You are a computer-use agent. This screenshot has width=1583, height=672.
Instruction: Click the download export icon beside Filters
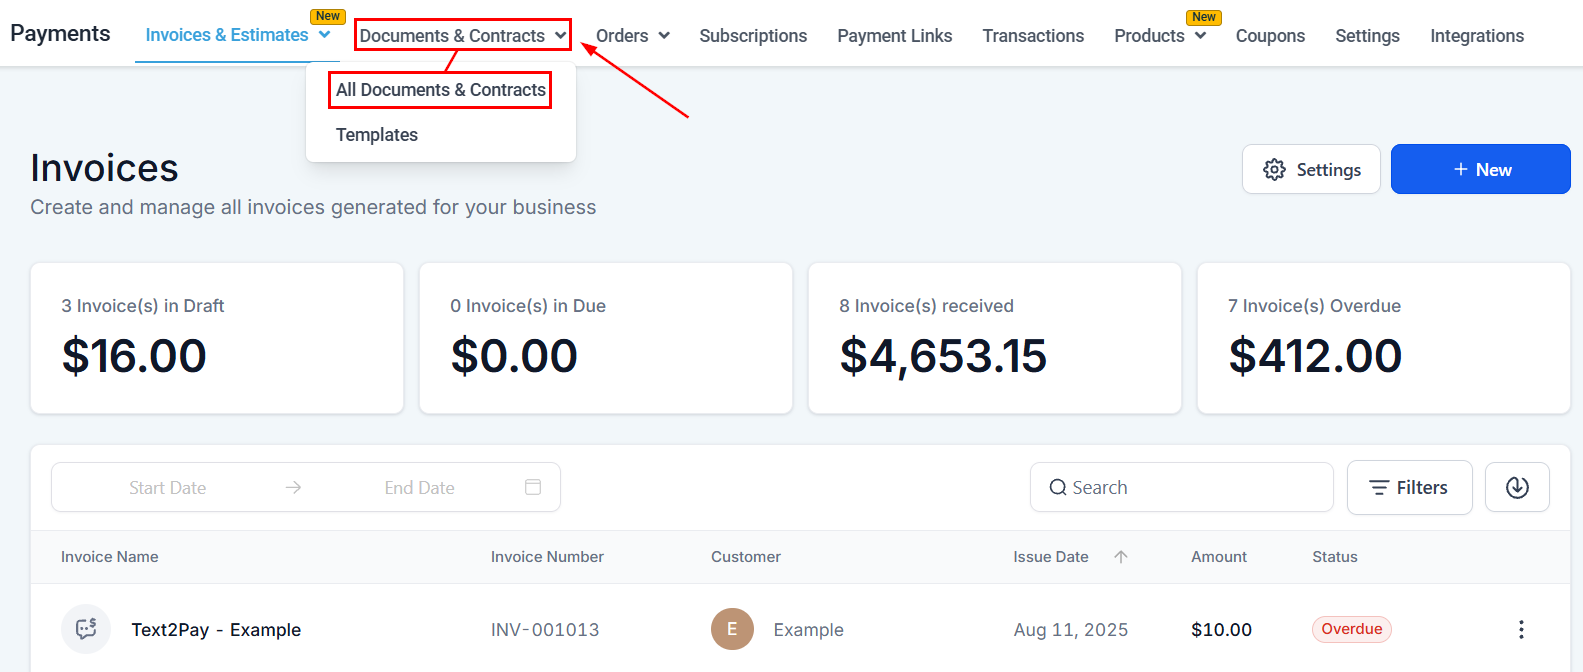tap(1517, 487)
